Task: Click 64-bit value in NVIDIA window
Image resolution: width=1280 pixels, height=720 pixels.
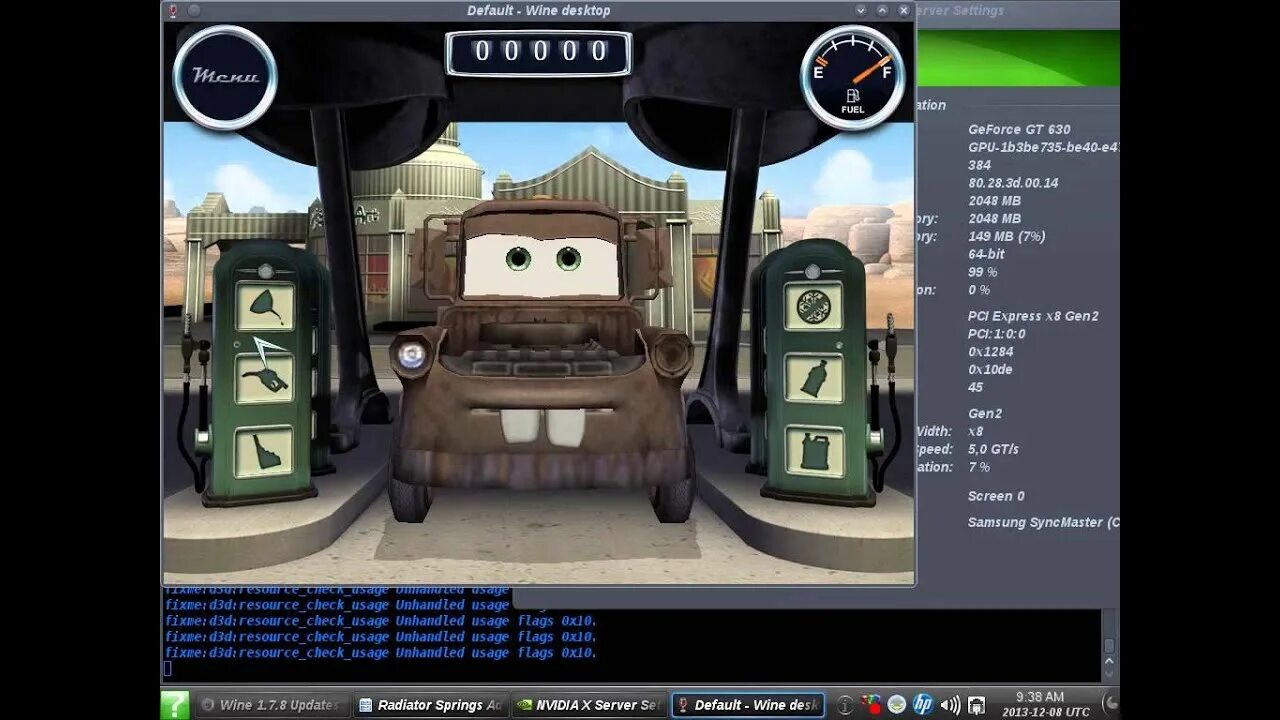Action: point(986,254)
